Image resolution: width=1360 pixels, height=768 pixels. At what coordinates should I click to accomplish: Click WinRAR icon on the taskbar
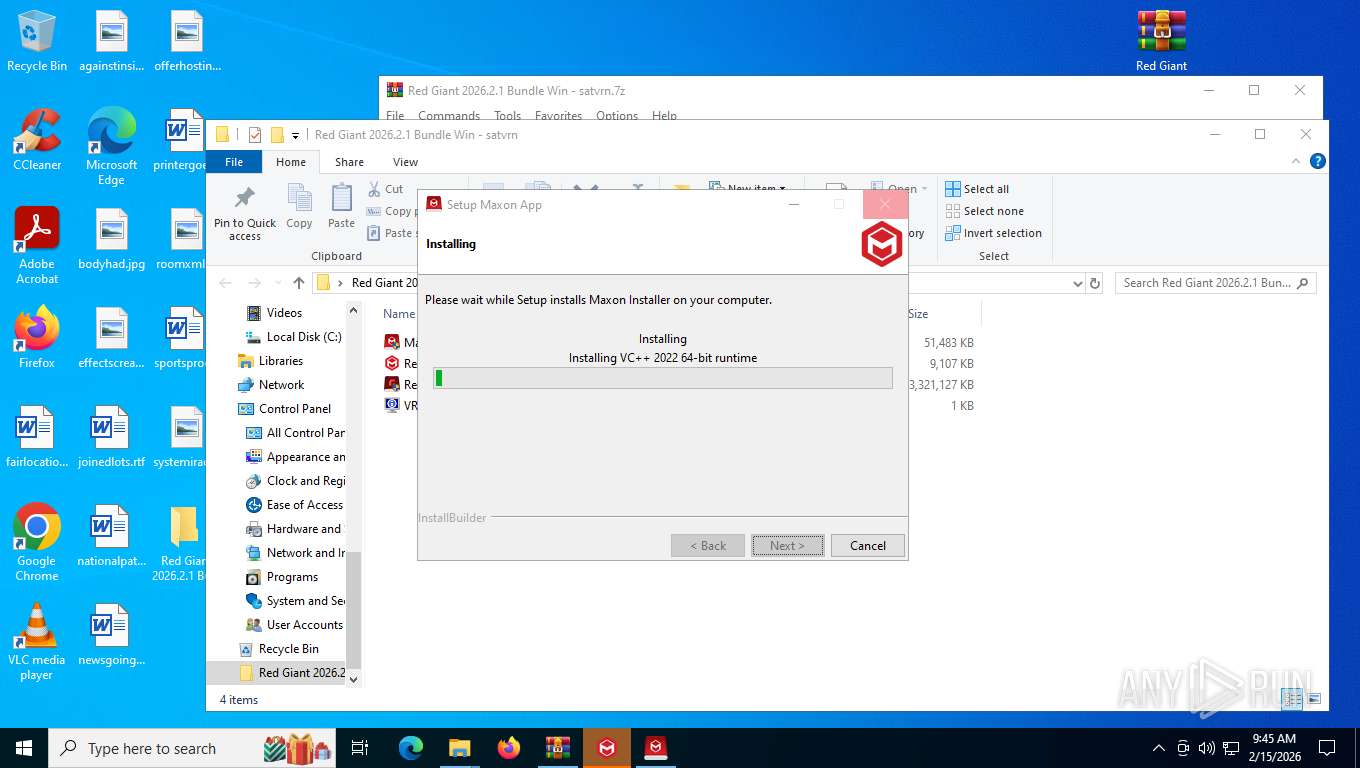pos(557,748)
